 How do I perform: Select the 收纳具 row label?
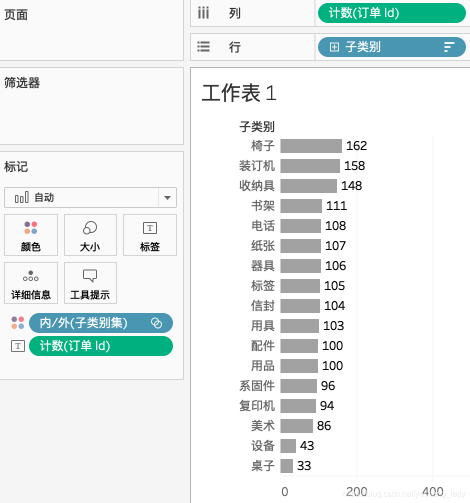tap(257, 186)
